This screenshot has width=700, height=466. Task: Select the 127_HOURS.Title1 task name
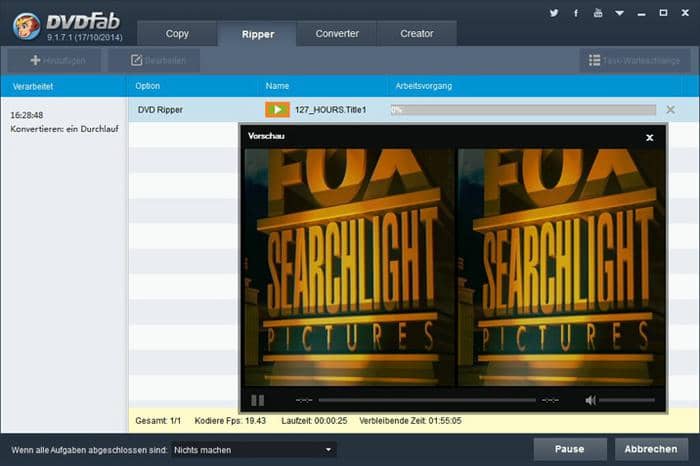click(x=330, y=109)
